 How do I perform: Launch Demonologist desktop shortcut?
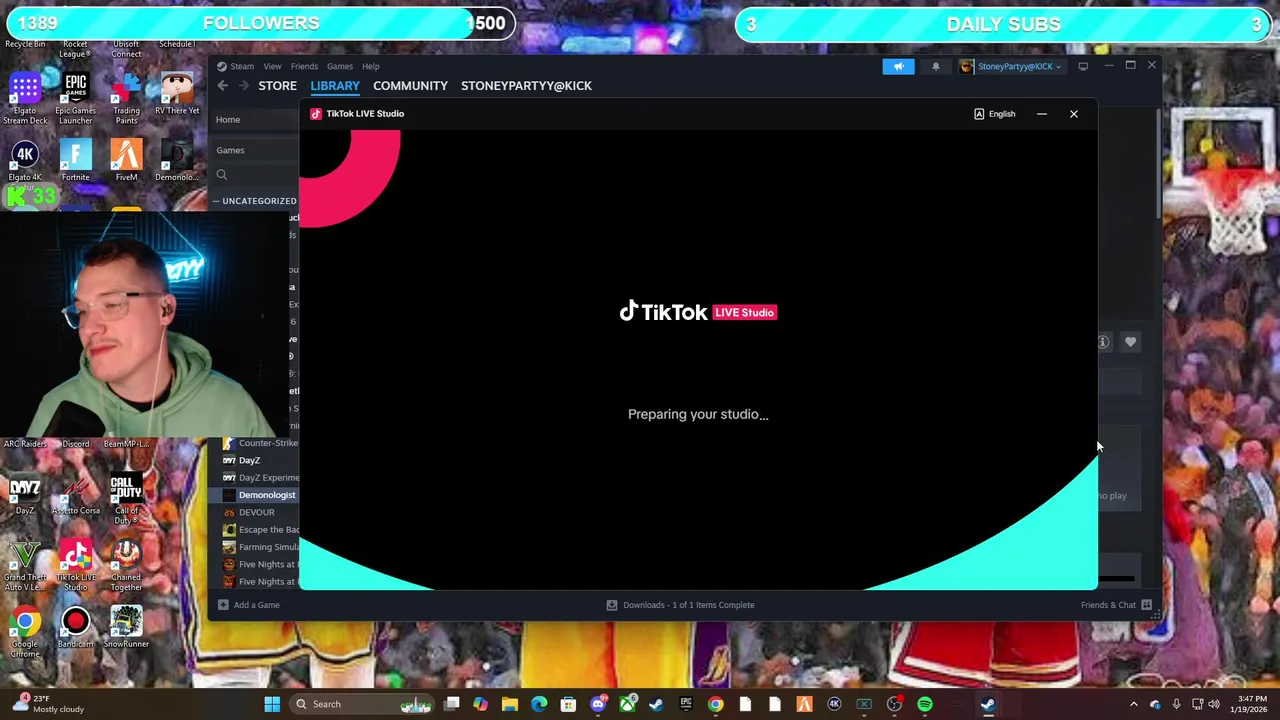pos(177,161)
